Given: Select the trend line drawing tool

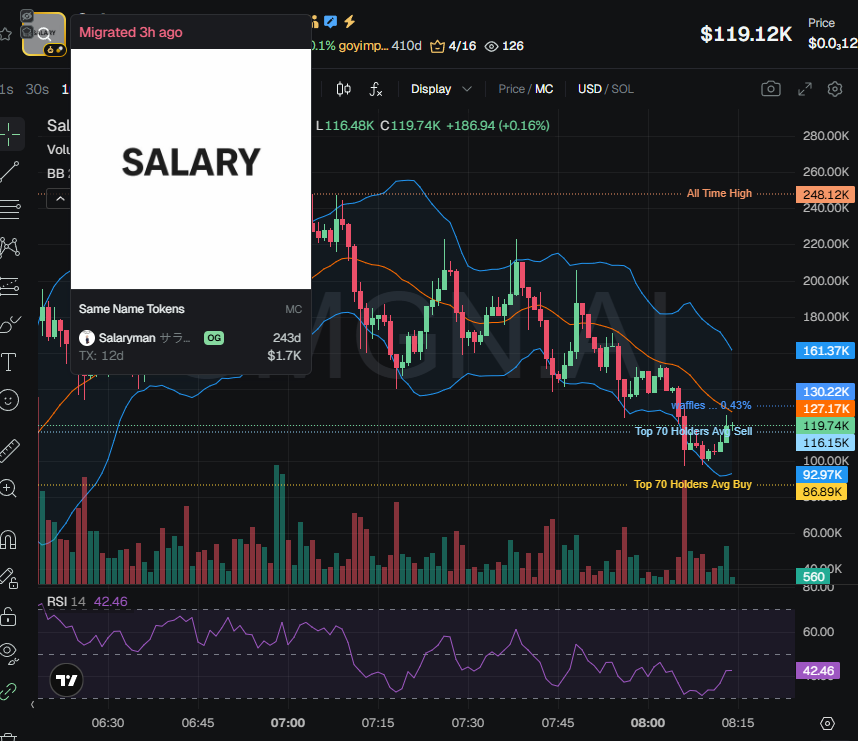Looking at the screenshot, I should tap(10, 172).
